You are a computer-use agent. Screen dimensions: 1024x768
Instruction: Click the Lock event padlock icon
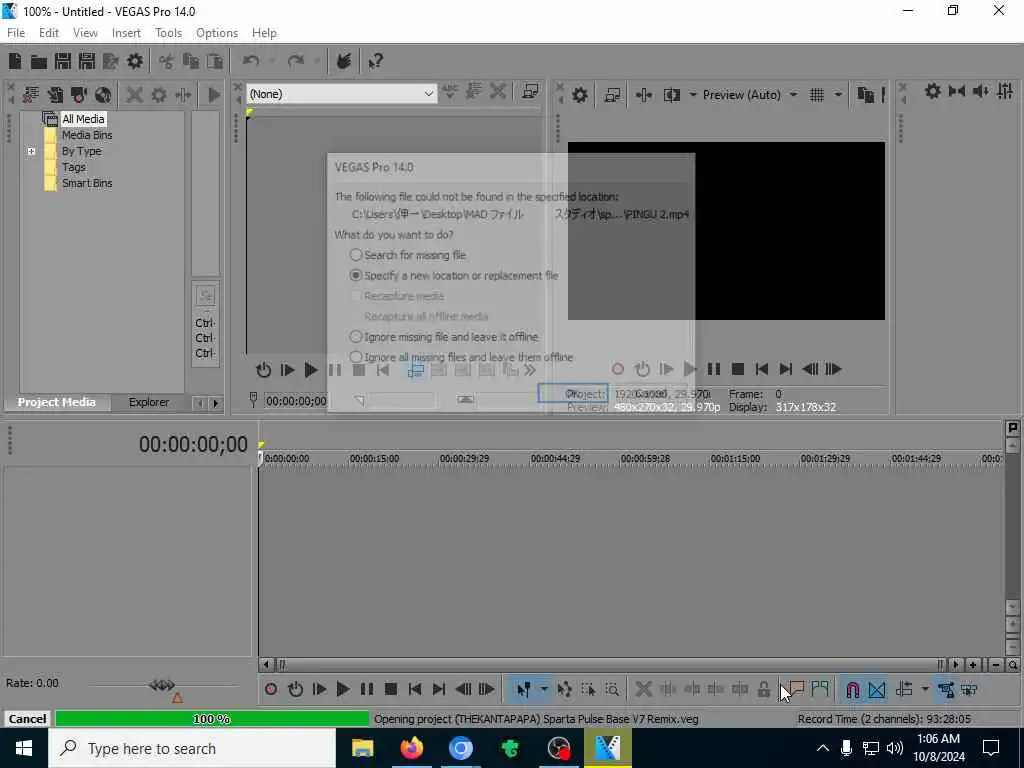(x=763, y=689)
